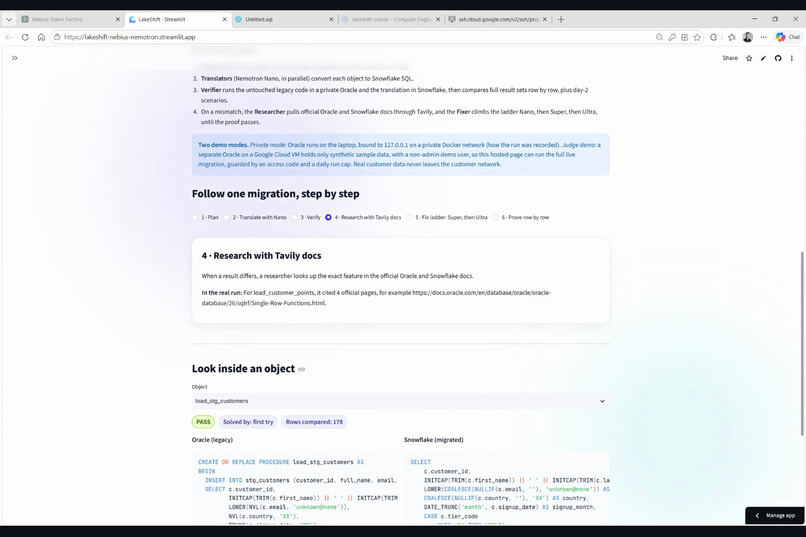This screenshot has height=537, width=806.
Task: Click the address bar URL
Action: point(130,37)
